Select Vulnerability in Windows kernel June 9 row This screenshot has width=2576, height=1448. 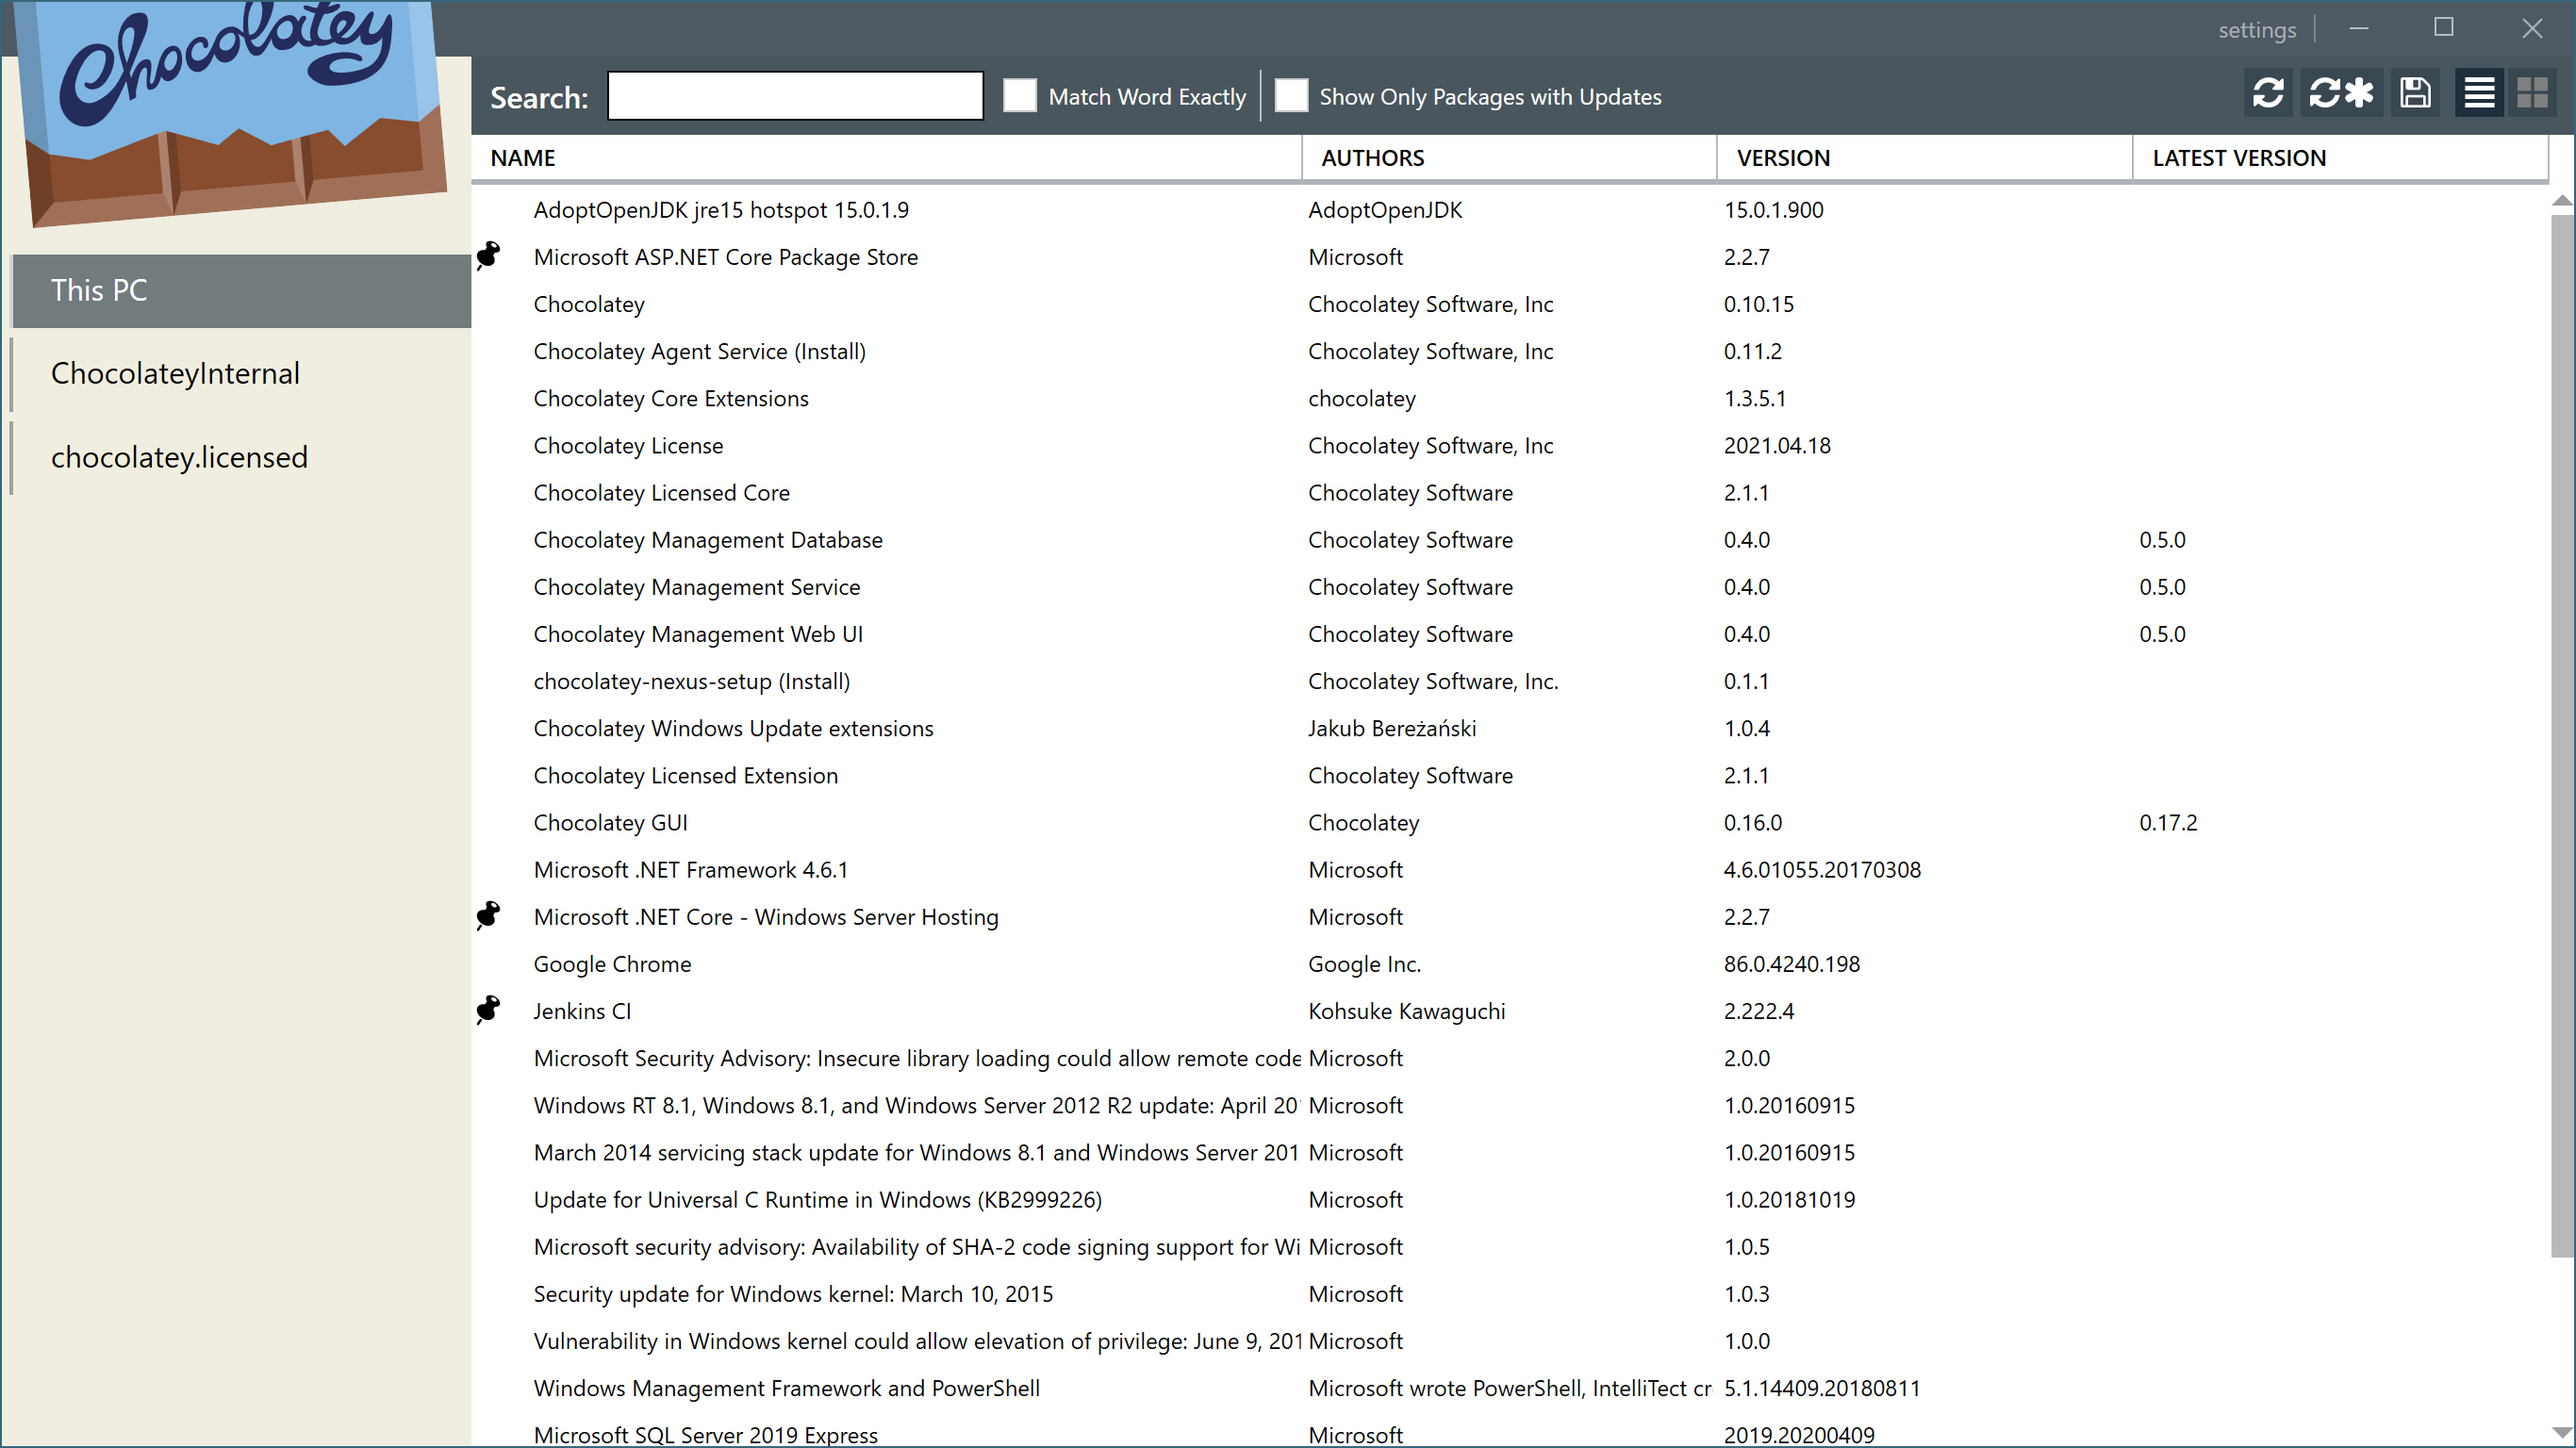click(1510, 1341)
